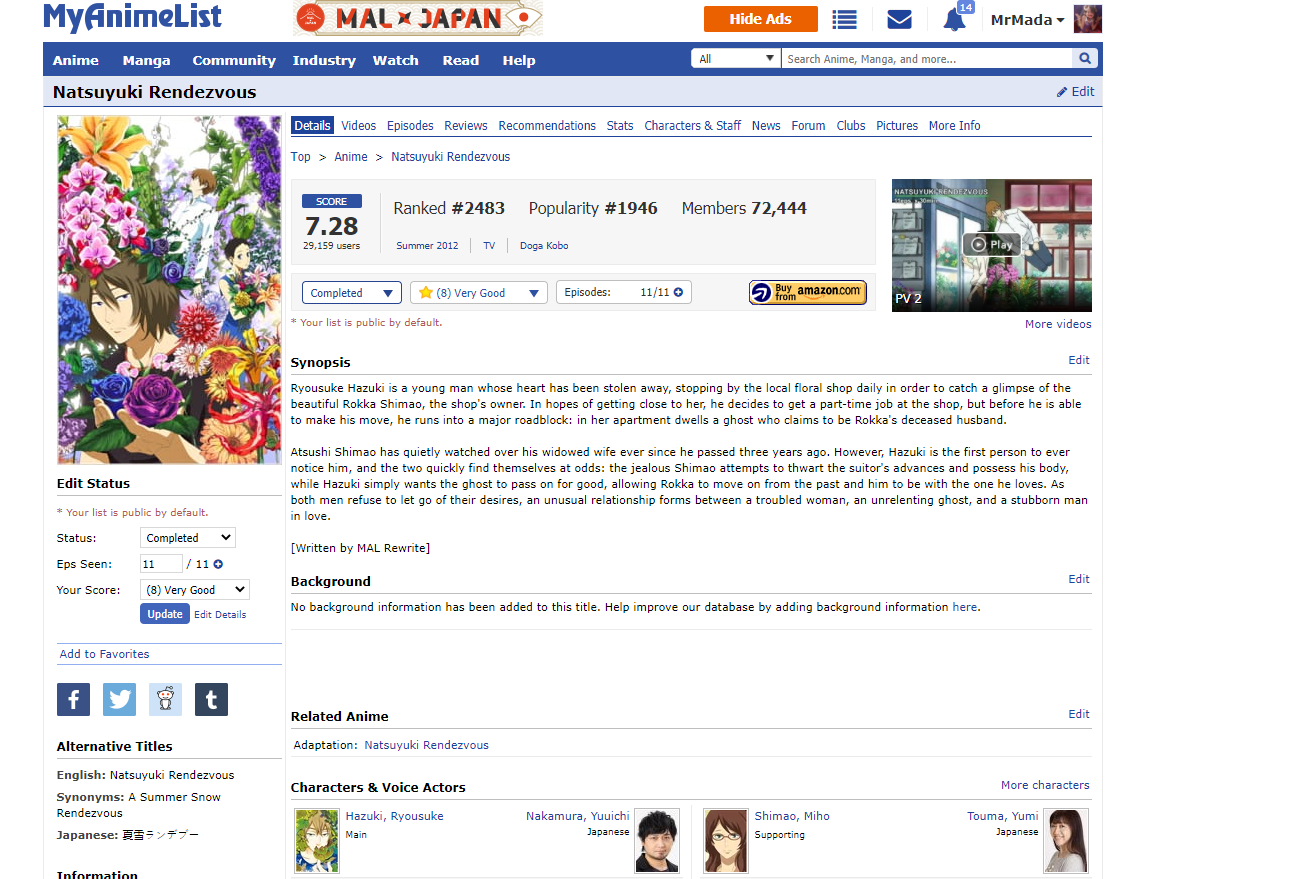1311x879 pixels.
Task: Open the MrMada account dropdown
Action: pyautogui.click(x=1027, y=20)
